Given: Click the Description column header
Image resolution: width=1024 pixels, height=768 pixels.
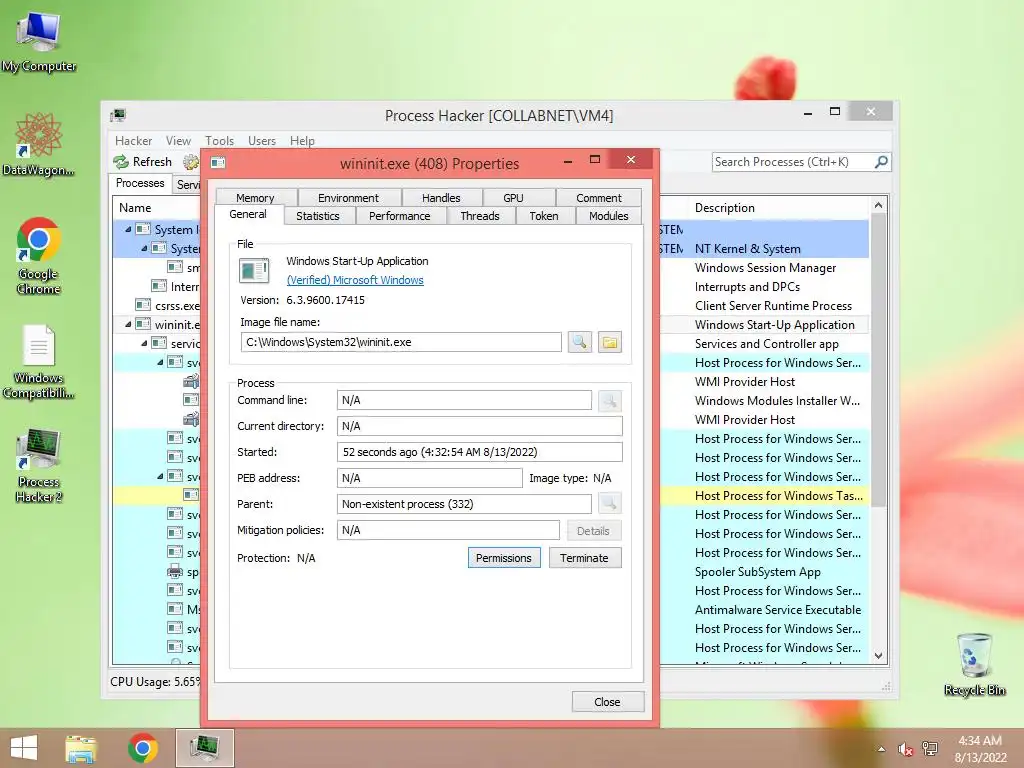Looking at the screenshot, I should pyautogui.click(x=725, y=208).
